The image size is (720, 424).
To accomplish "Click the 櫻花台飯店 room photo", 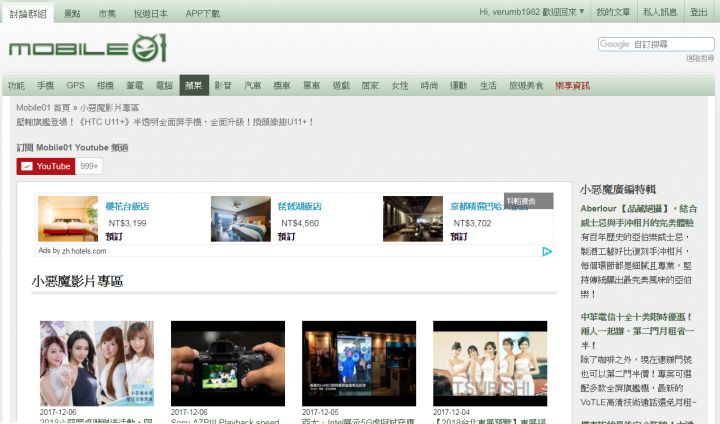I will pos(68,219).
